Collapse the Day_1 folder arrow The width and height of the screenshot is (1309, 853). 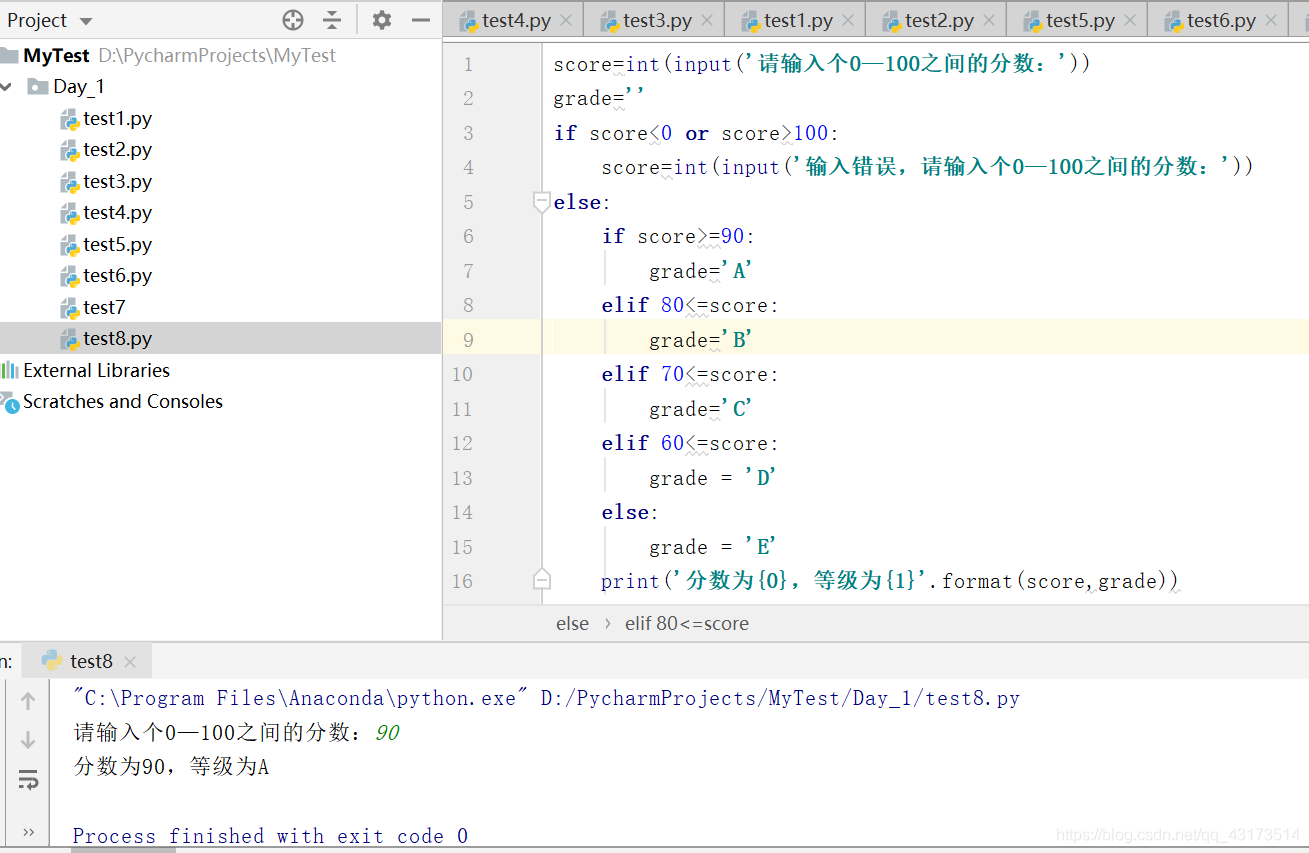pos(7,87)
